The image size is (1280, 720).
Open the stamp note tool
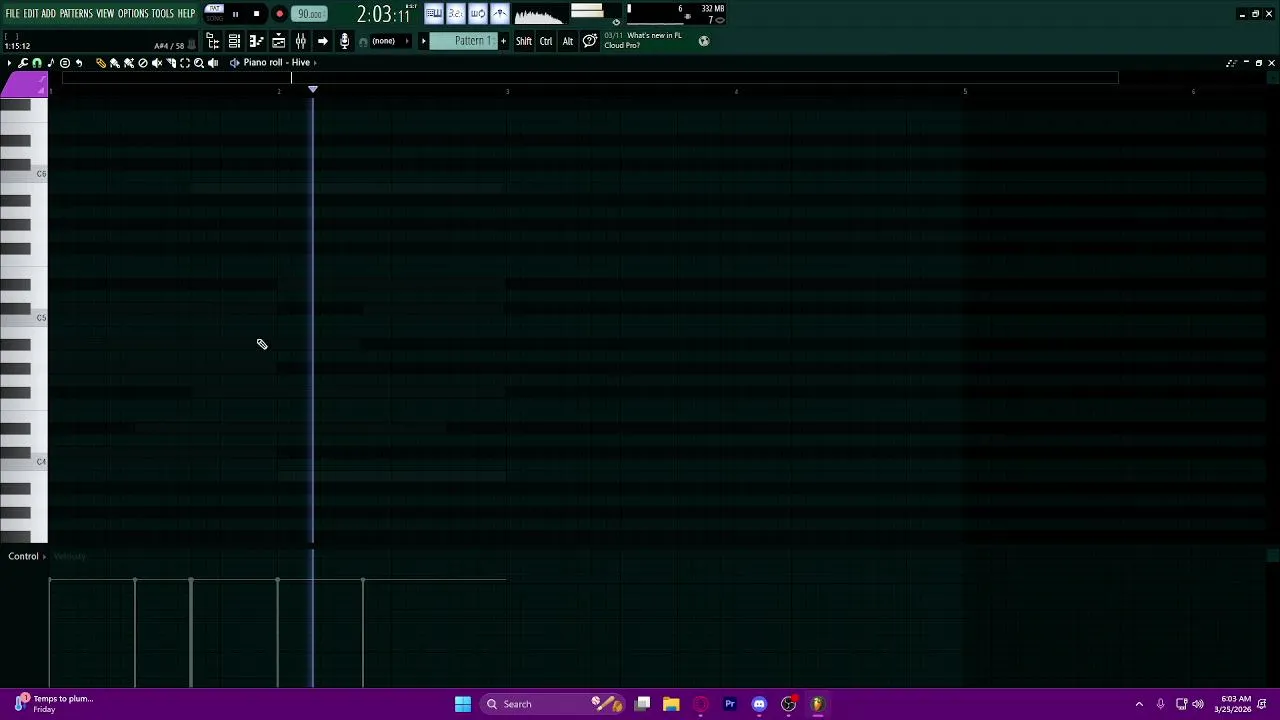coord(51,63)
